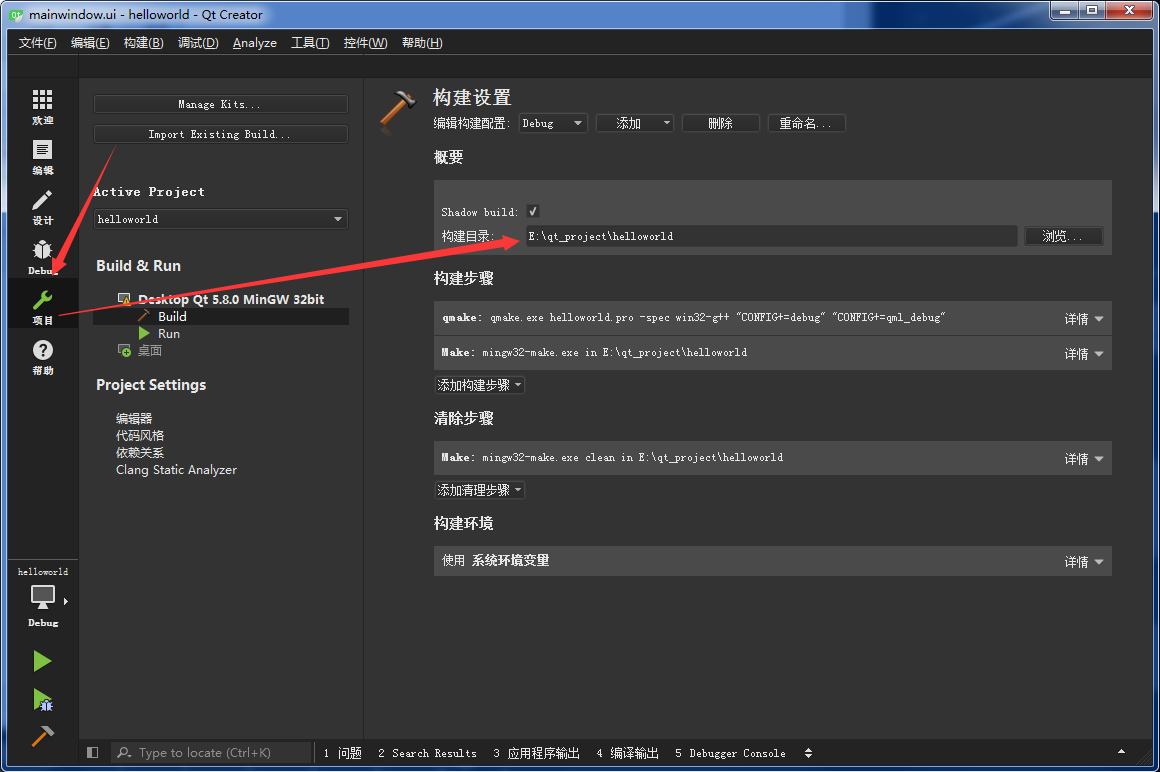Switch to Edit mode icon in sidebar
The width and height of the screenshot is (1160, 772).
[42, 150]
